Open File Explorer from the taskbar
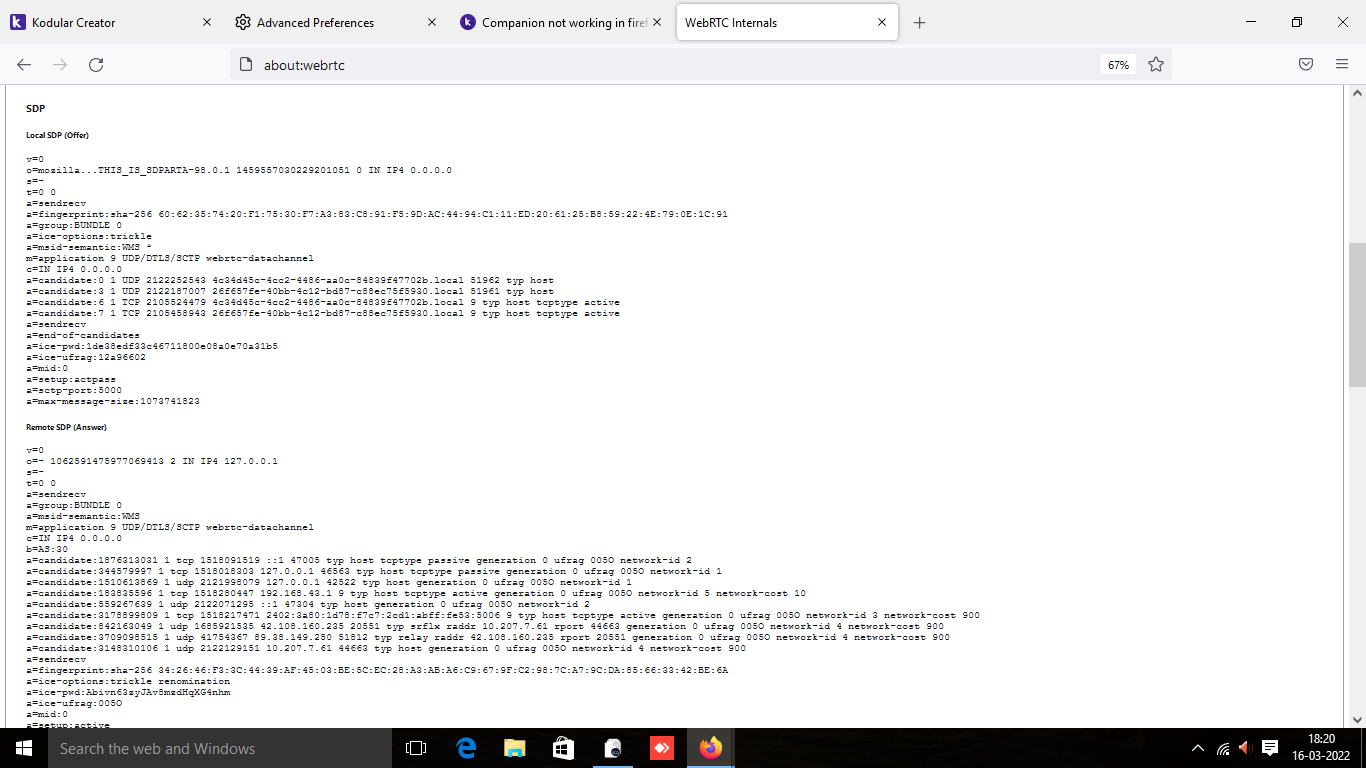Viewport: 1366px width, 768px height. coord(514,748)
